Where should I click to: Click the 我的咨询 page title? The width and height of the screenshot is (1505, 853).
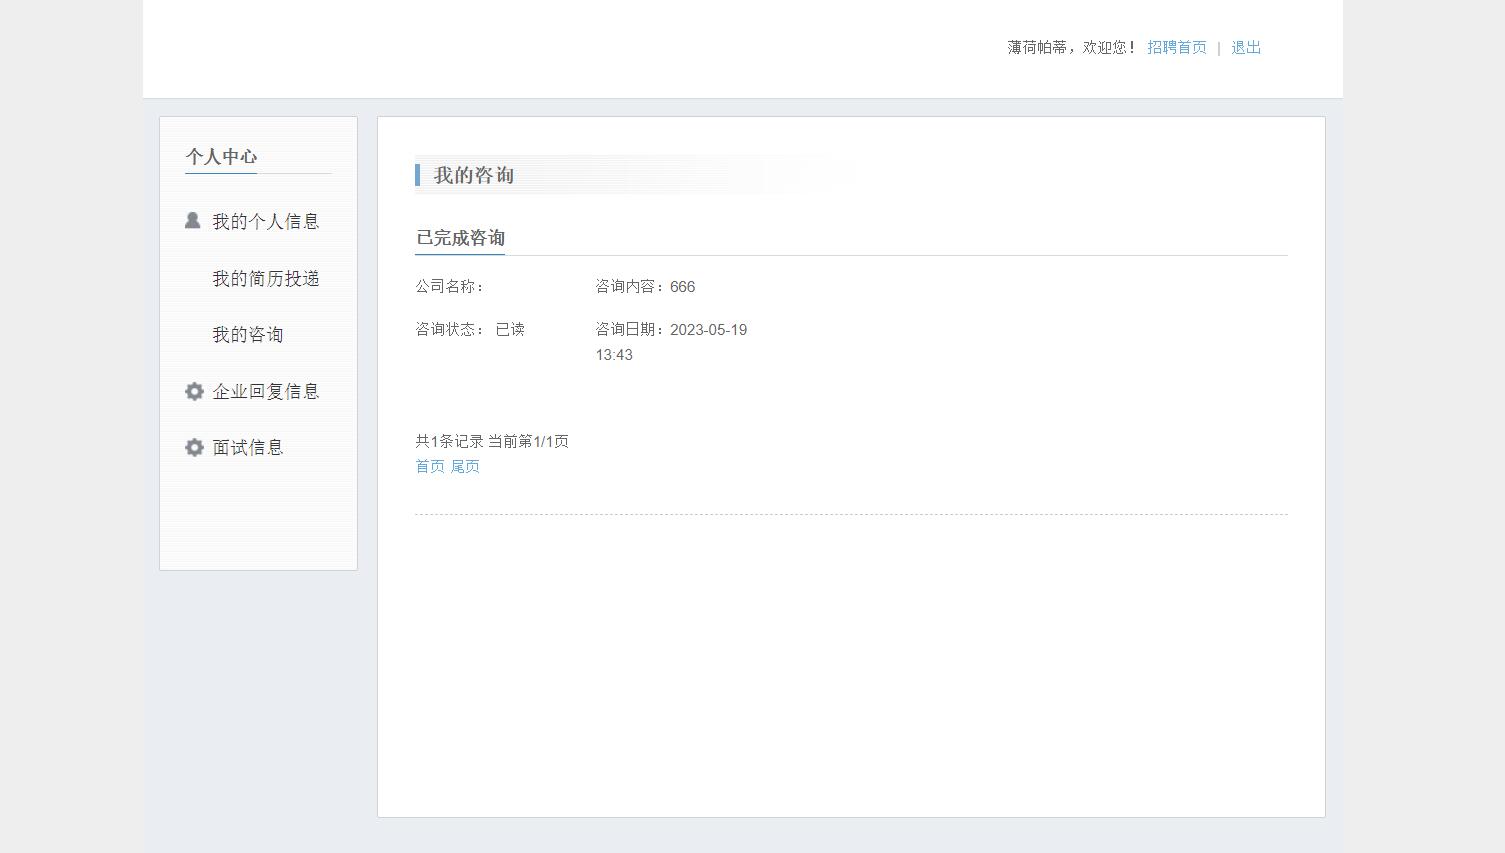click(474, 175)
